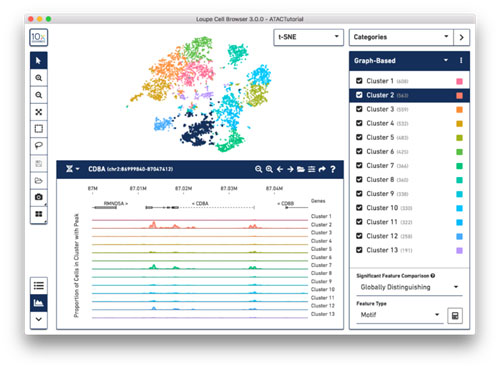This screenshot has height=370, width=500.
Task: Click the help question mark in peak viewer
Action: [x=333, y=169]
